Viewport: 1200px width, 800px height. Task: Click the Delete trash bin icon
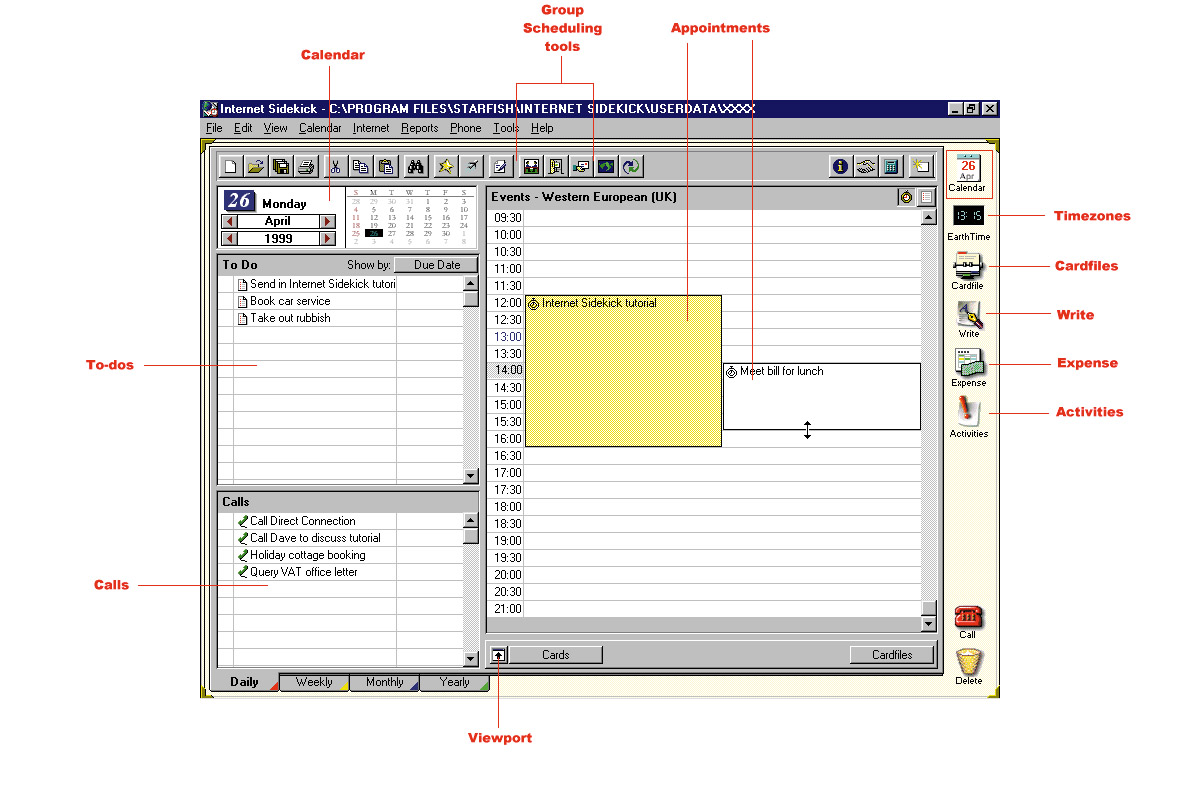(968, 663)
